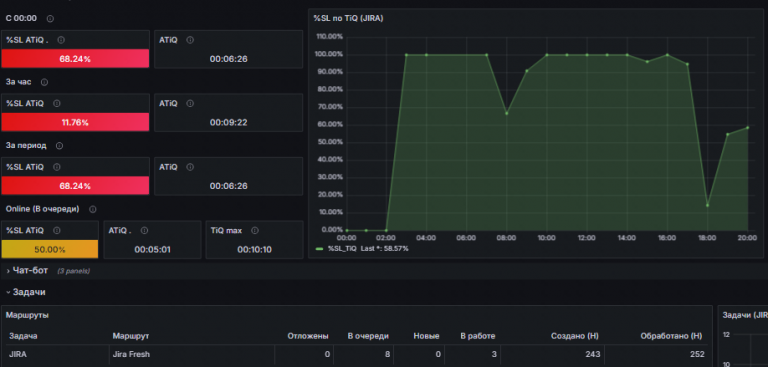The image size is (768, 367).
Task: Click info icon of ATiQ panel showing 00:06:26 under С 00:00
Action: coord(190,40)
